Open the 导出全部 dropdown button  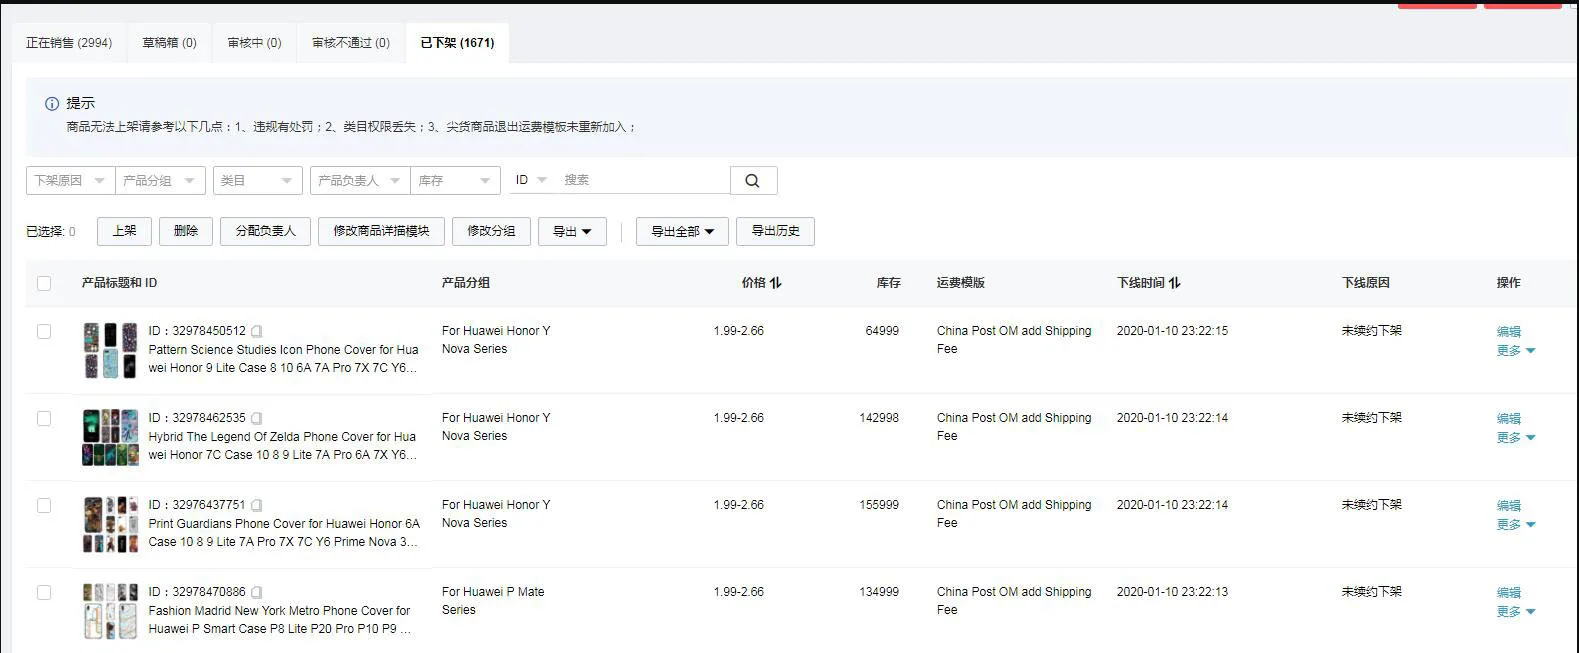pyautogui.click(x=682, y=231)
